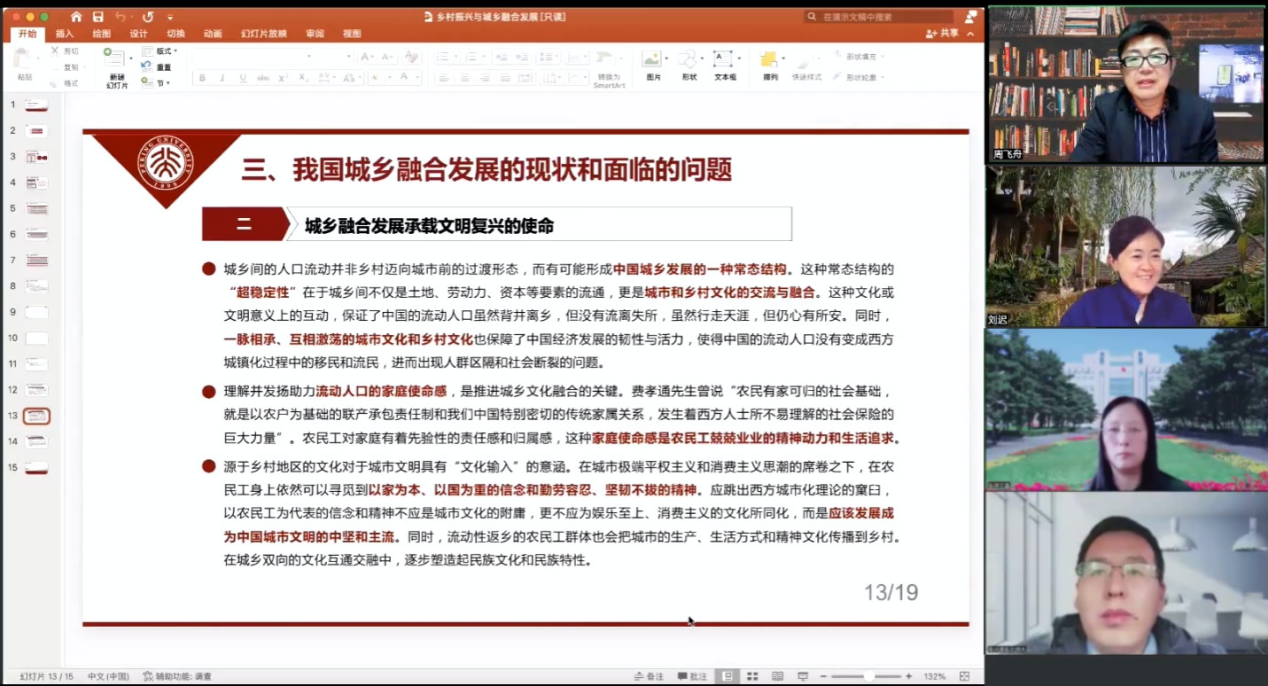Click the Save icon in title bar
1268x686 pixels.
click(98, 17)
